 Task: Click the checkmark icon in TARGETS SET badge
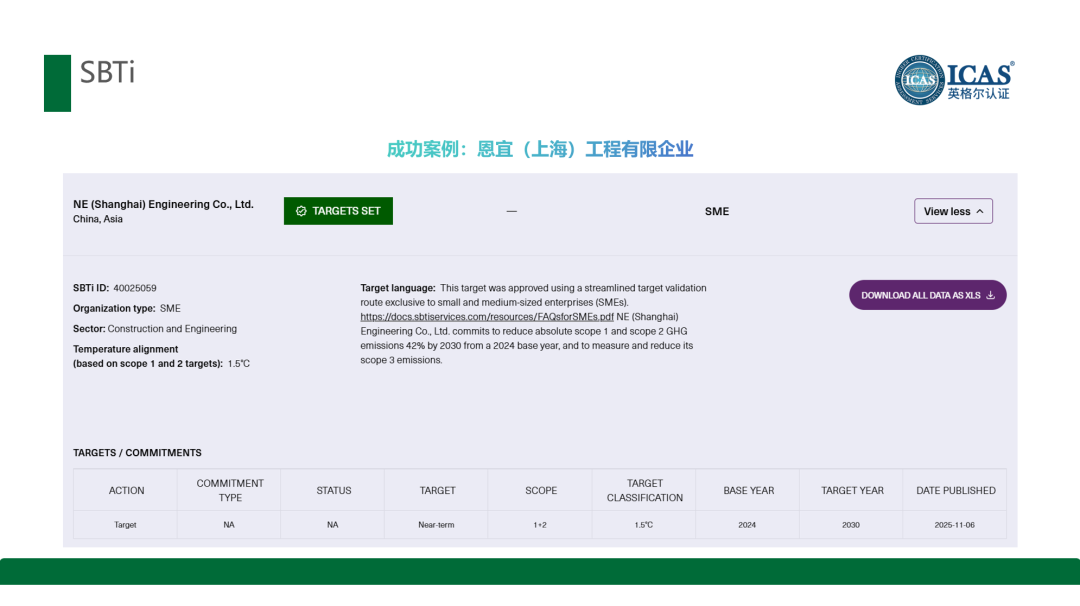(301, 211)
